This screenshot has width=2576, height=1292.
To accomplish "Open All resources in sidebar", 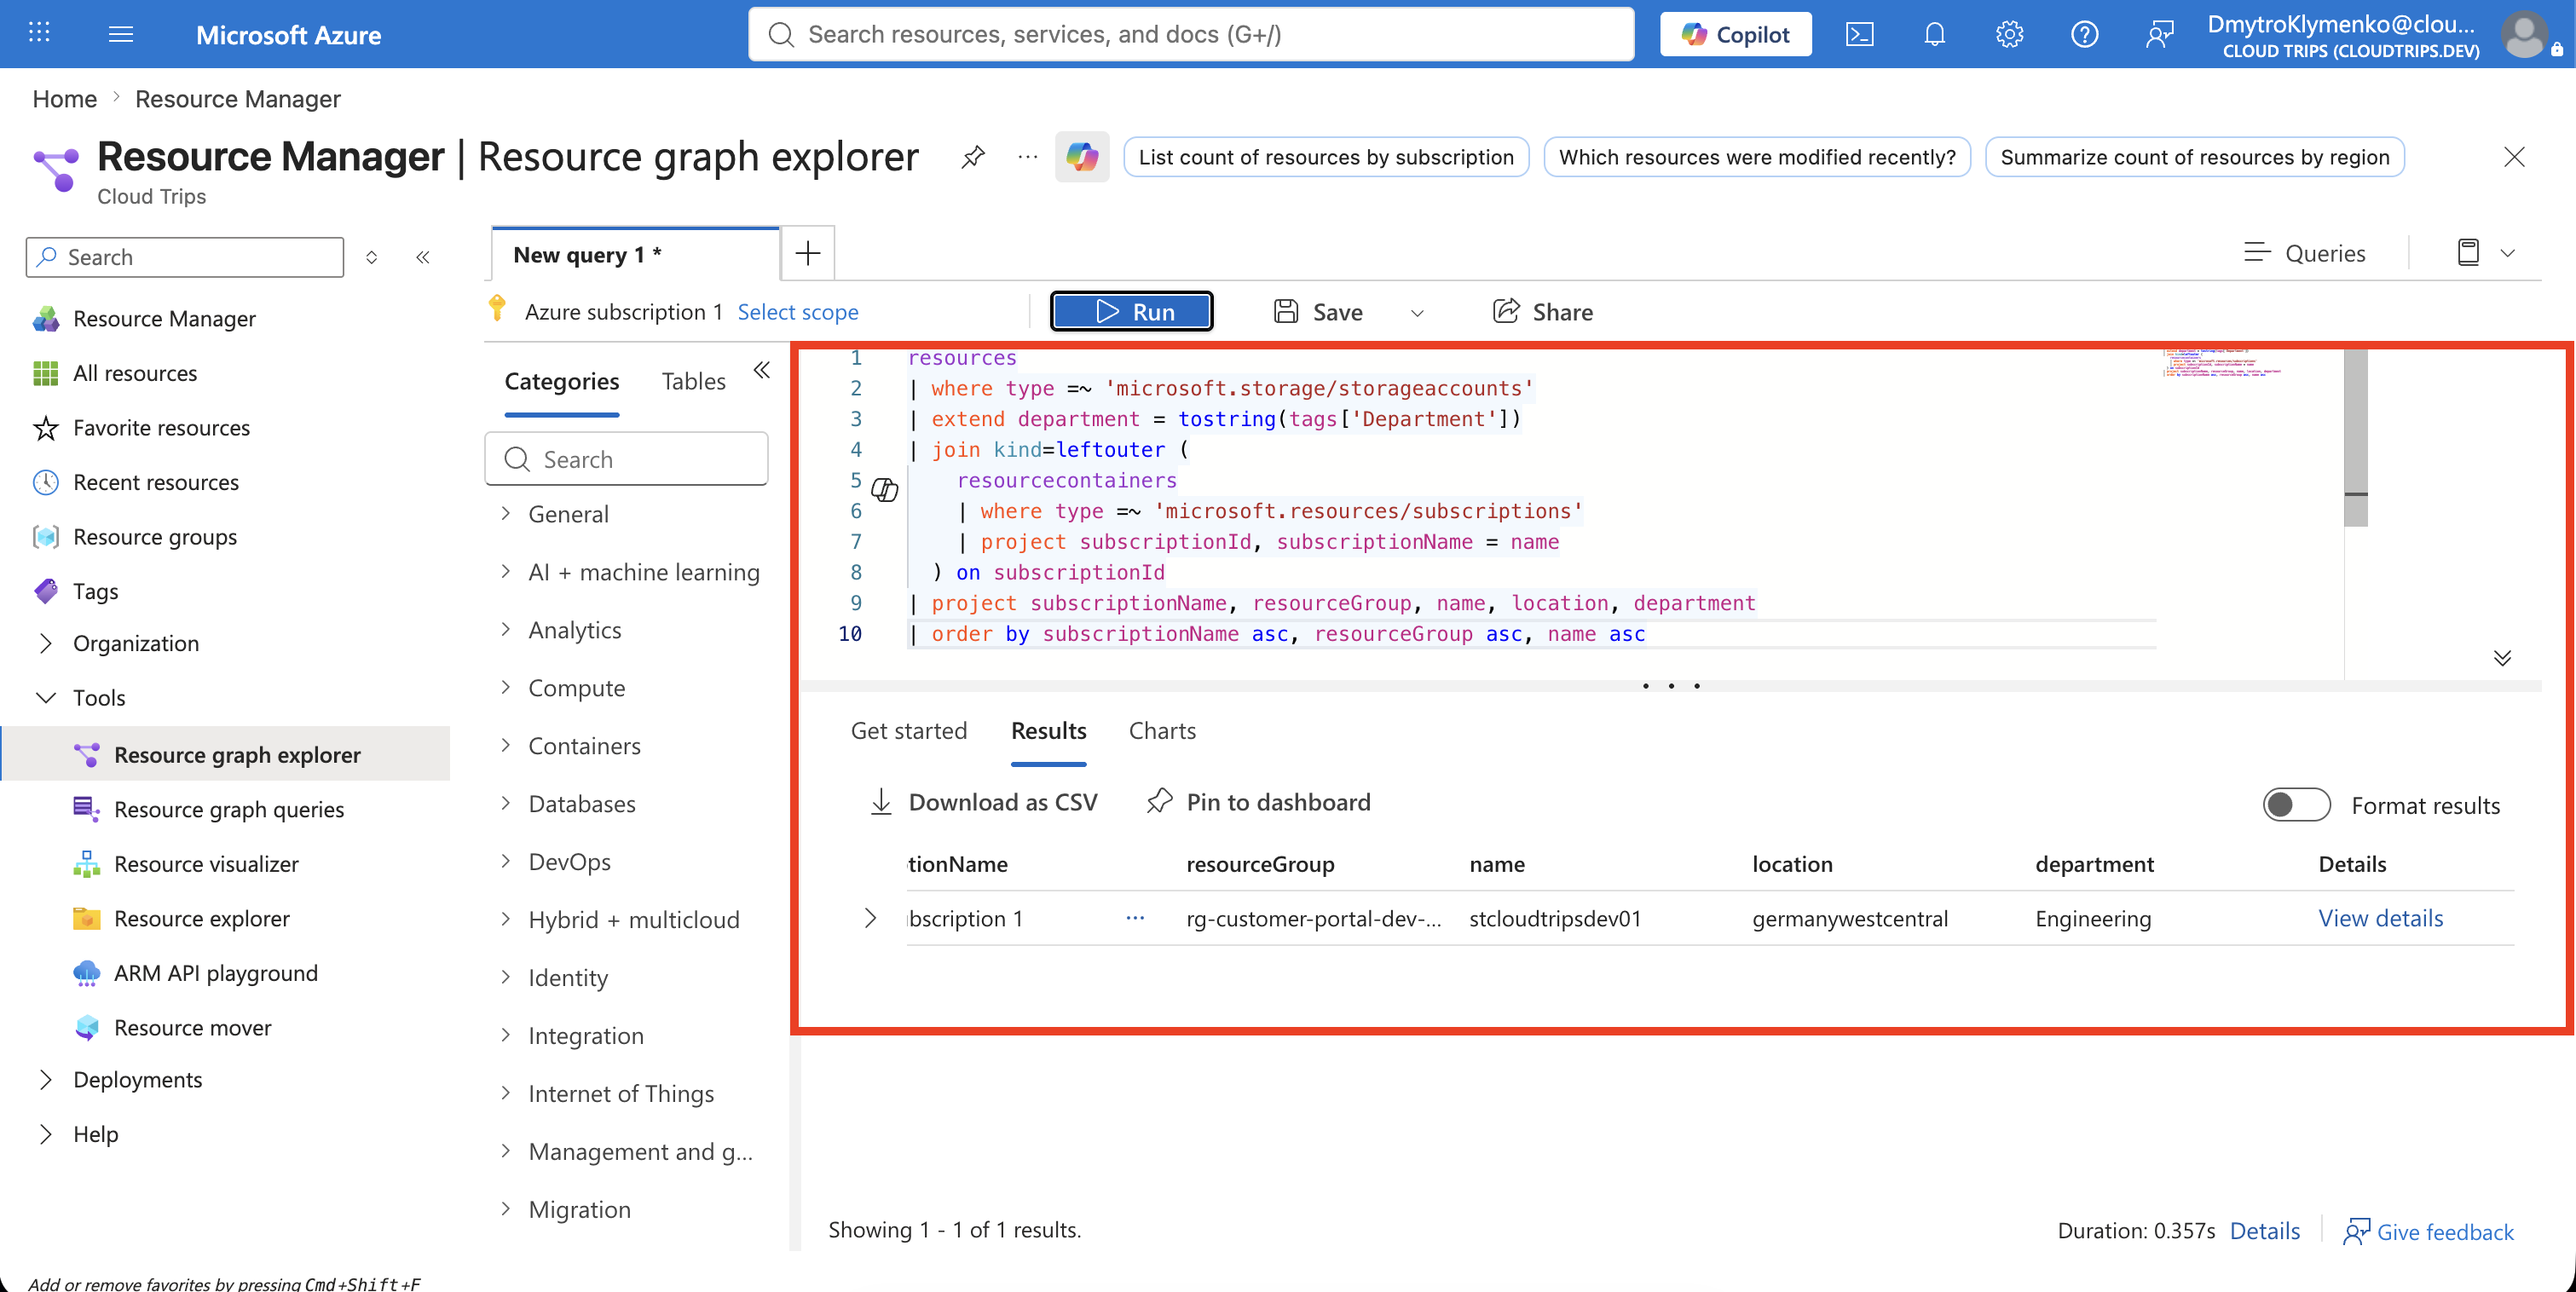I will 135,373.
